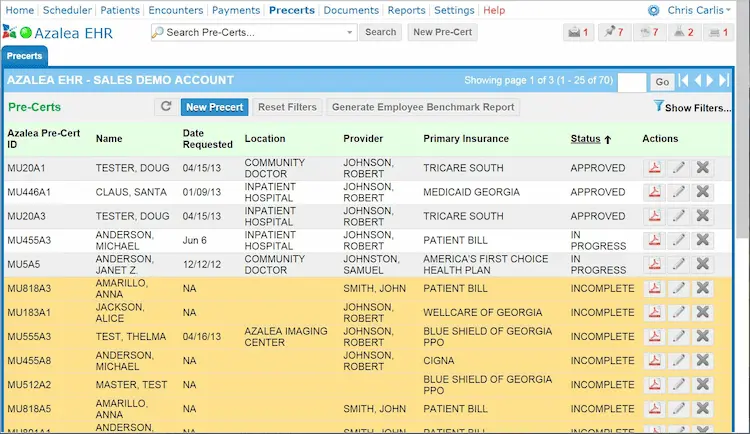
Task: Sort by Date Requested column header
Action: point(207,139)
